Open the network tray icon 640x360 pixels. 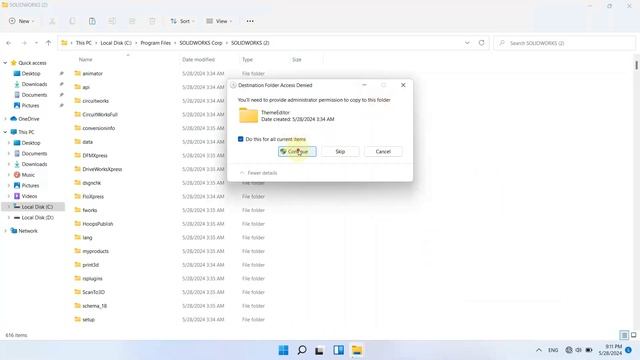pyautogui.click(x=569, y=350)
